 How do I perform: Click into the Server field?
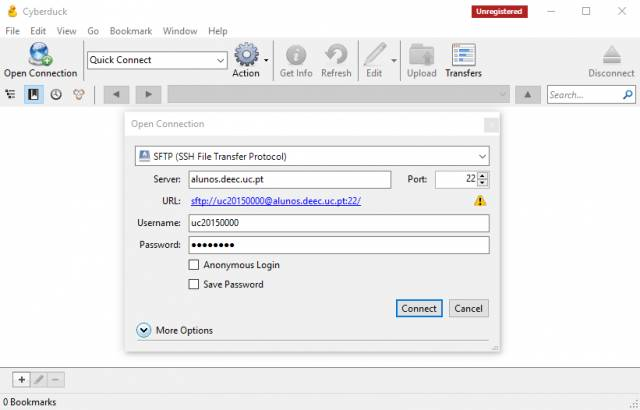(x=290, y=180)
